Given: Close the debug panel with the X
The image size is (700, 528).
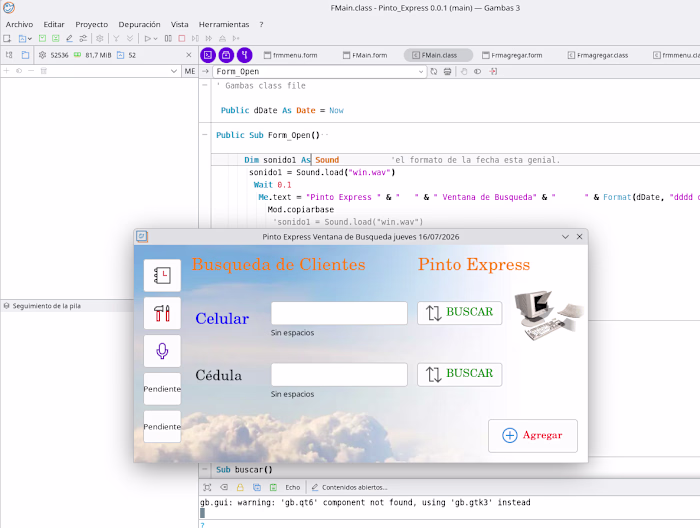Looking at the screenshot, I should coord(189,55).
